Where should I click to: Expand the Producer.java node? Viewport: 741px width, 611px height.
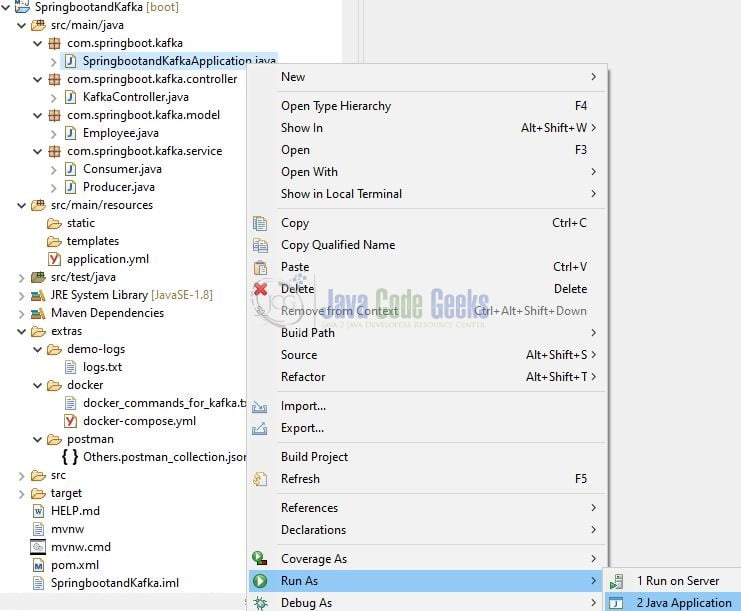53,188
